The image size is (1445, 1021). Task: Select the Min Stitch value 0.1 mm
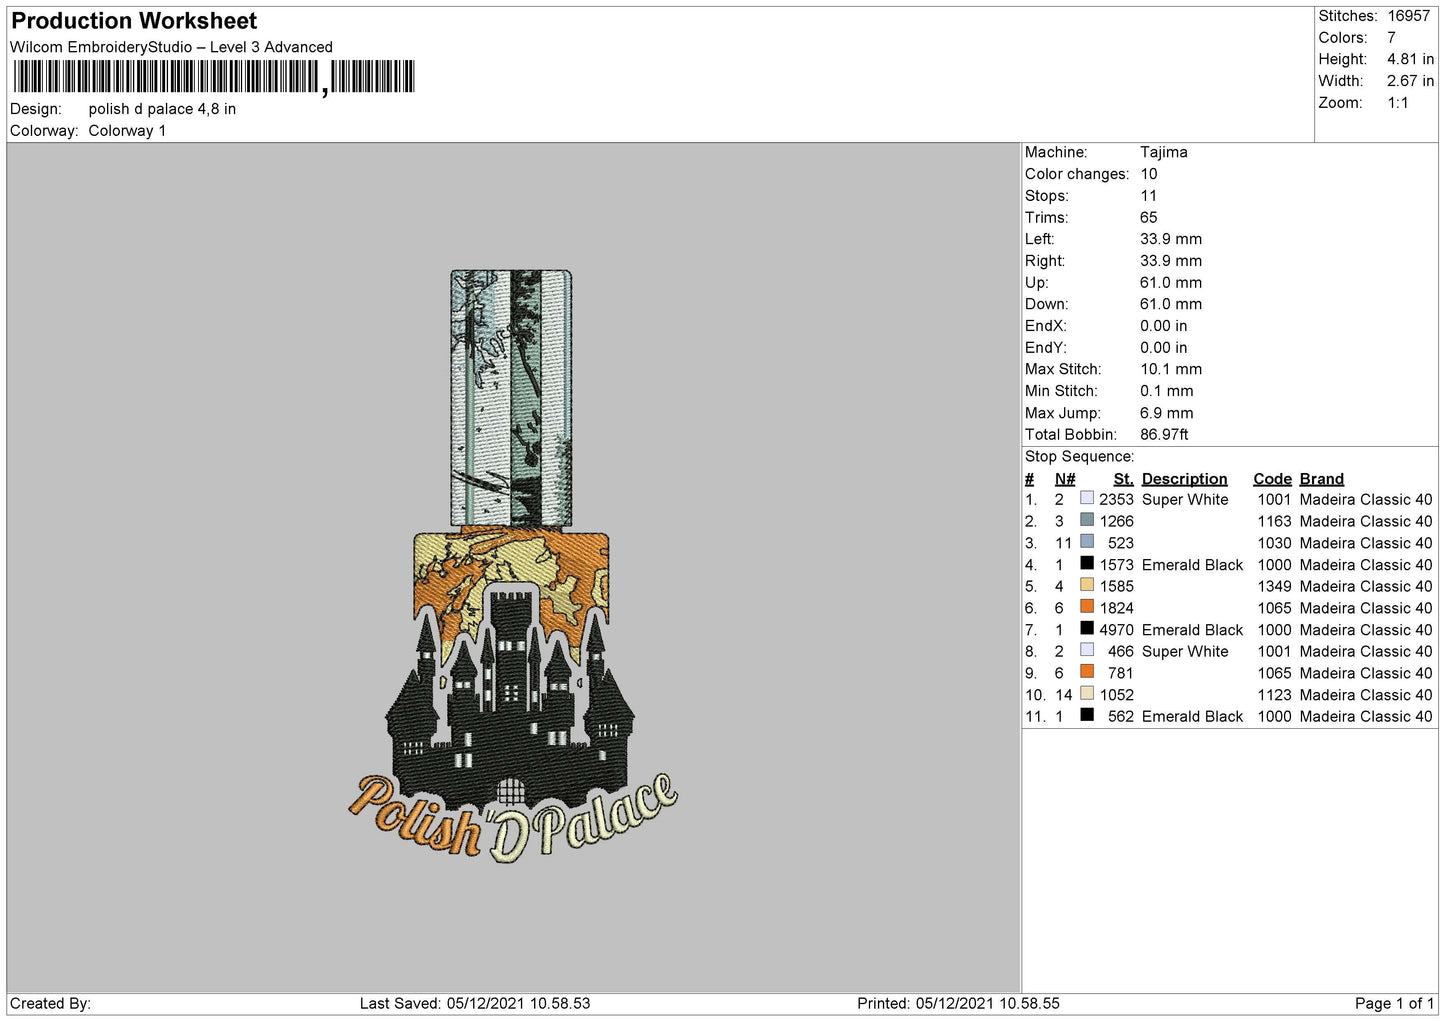point(1167,391)
